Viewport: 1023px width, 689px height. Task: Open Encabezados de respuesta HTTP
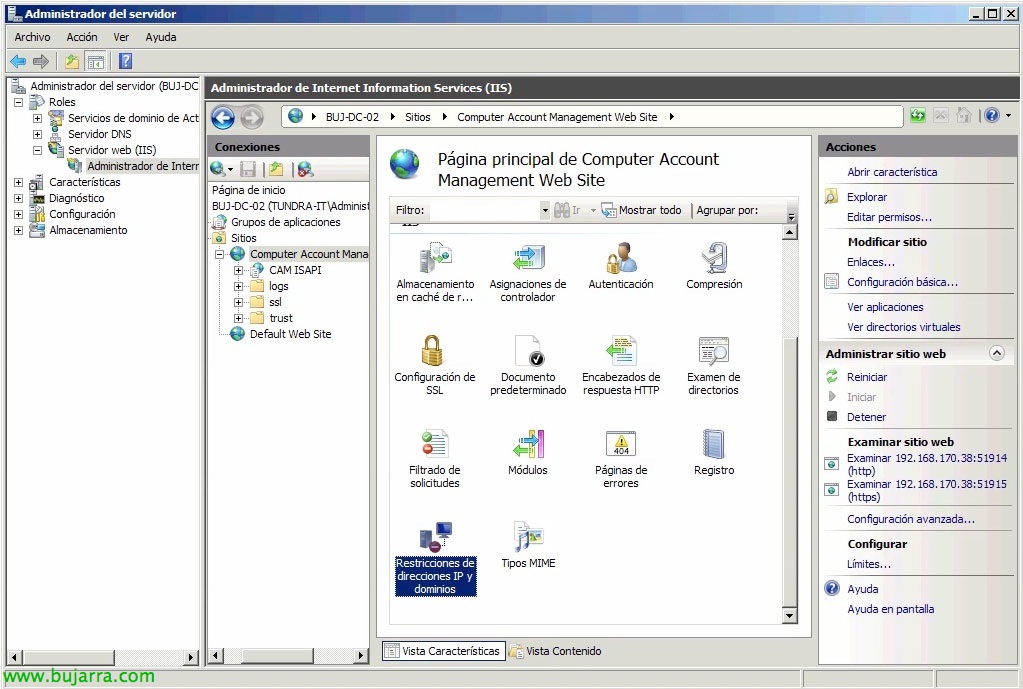click(620, 365)
